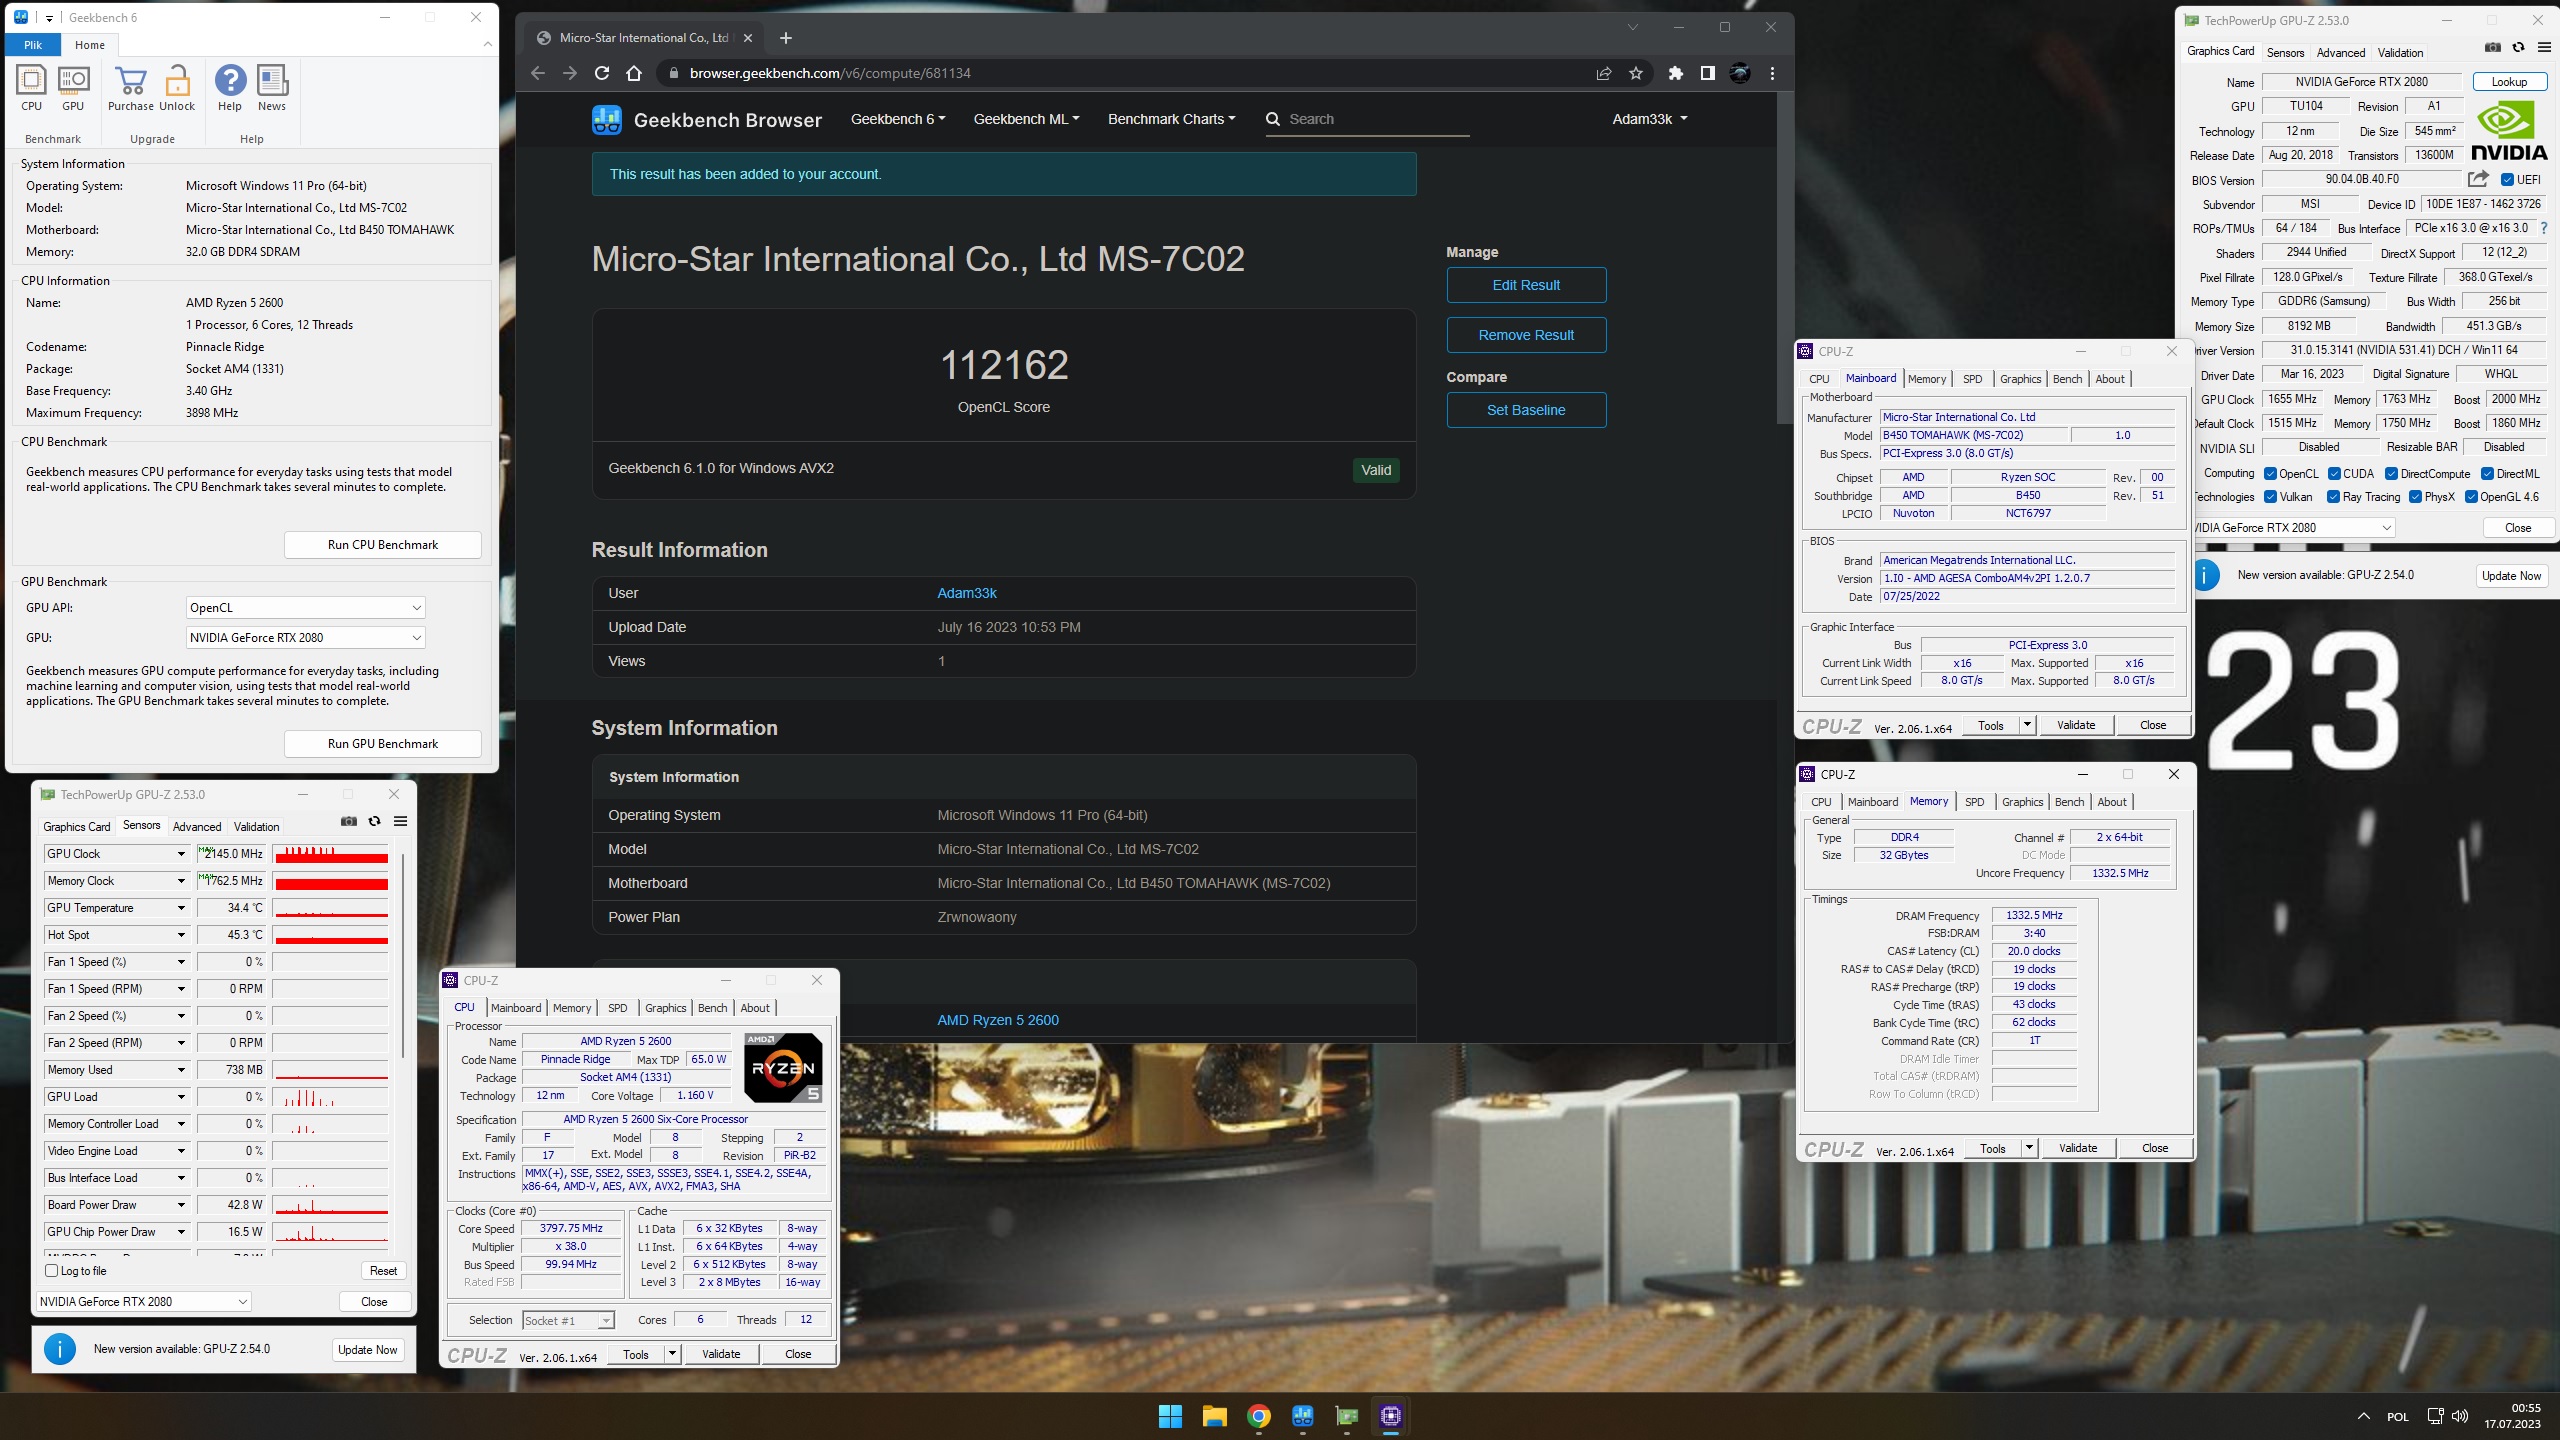Take a screenshot in the GPU-Z sensors window
Image resolution: width=2560 pixels, height=1440 pixels.
point(349,821)
